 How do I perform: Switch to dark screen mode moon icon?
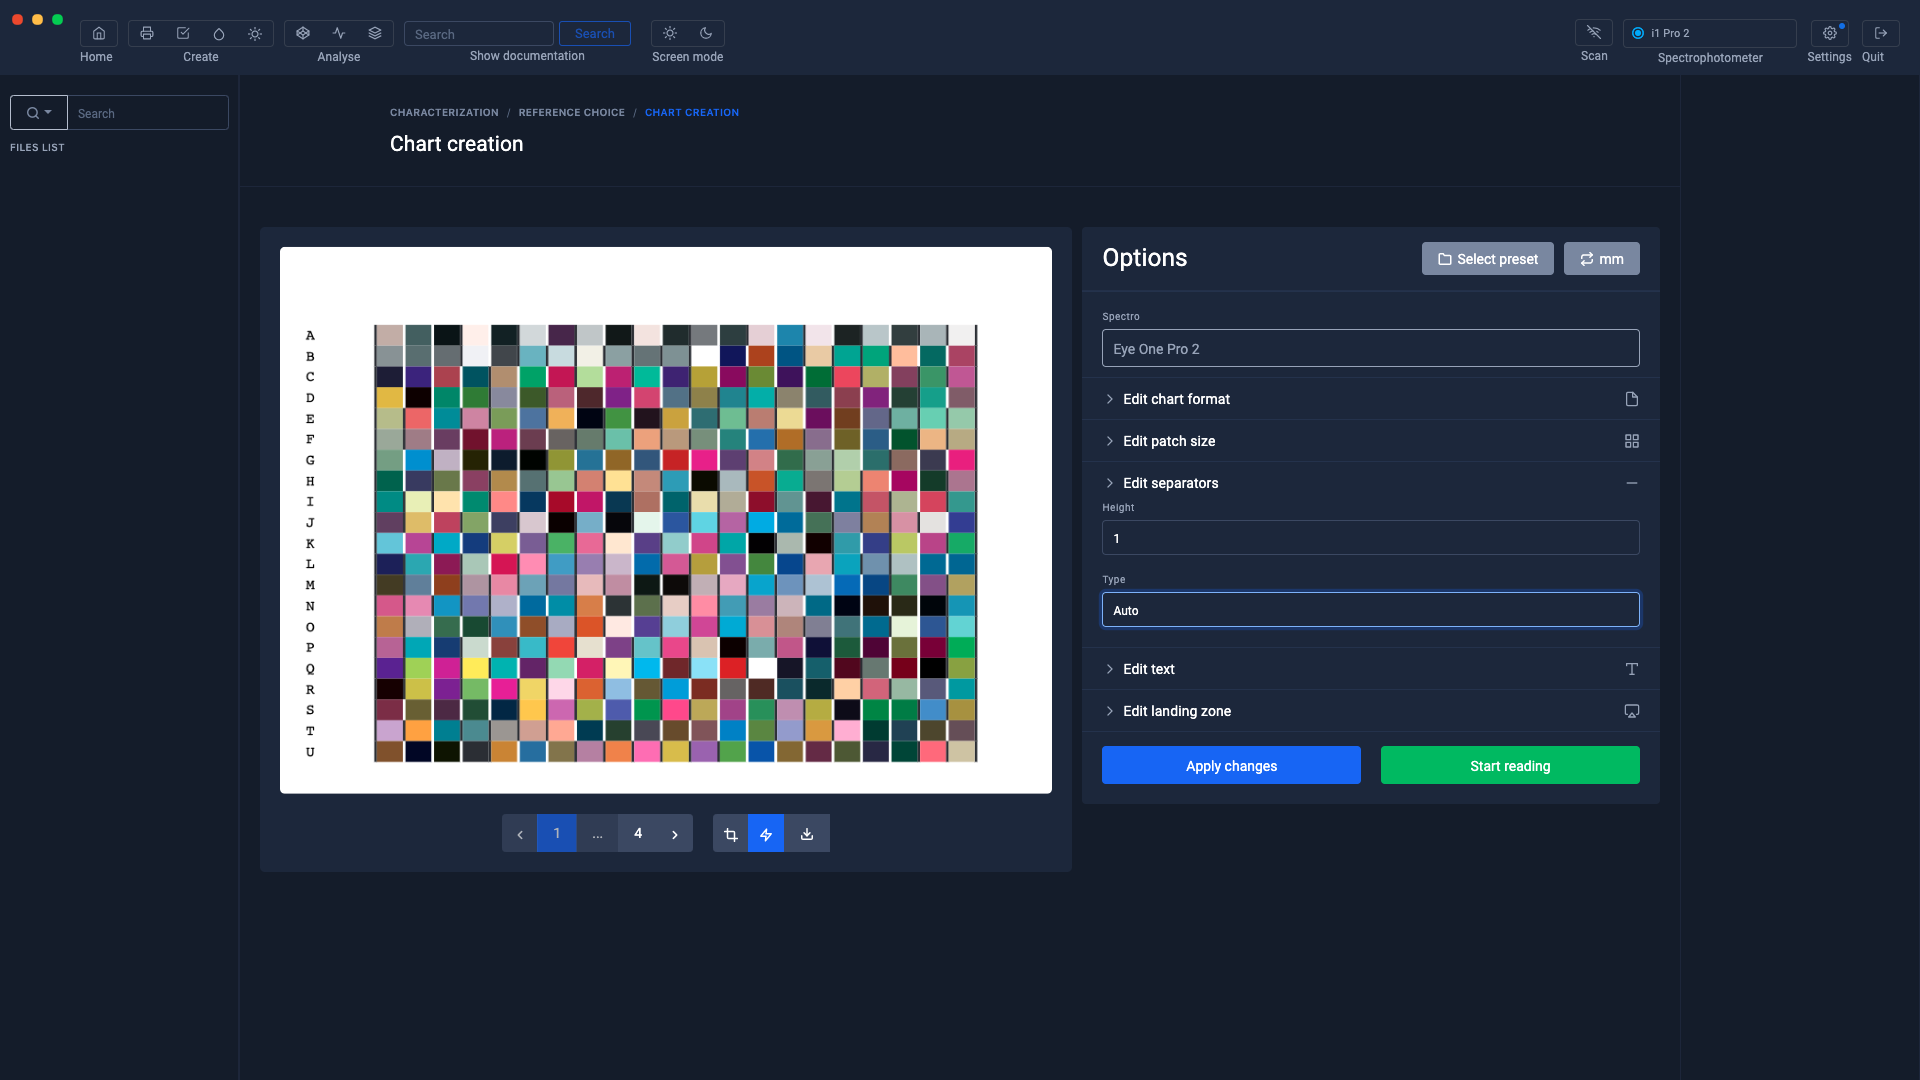[x=706, y=33]
